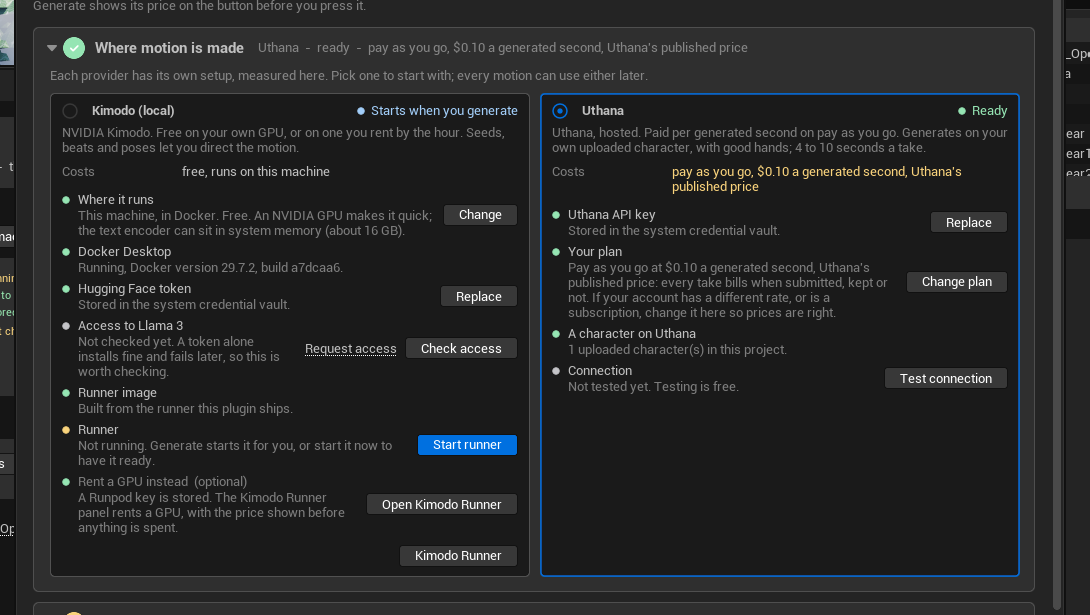Click the bottom Kimodo Runner button
This screenshot has width=1090, height=615.
458,555
